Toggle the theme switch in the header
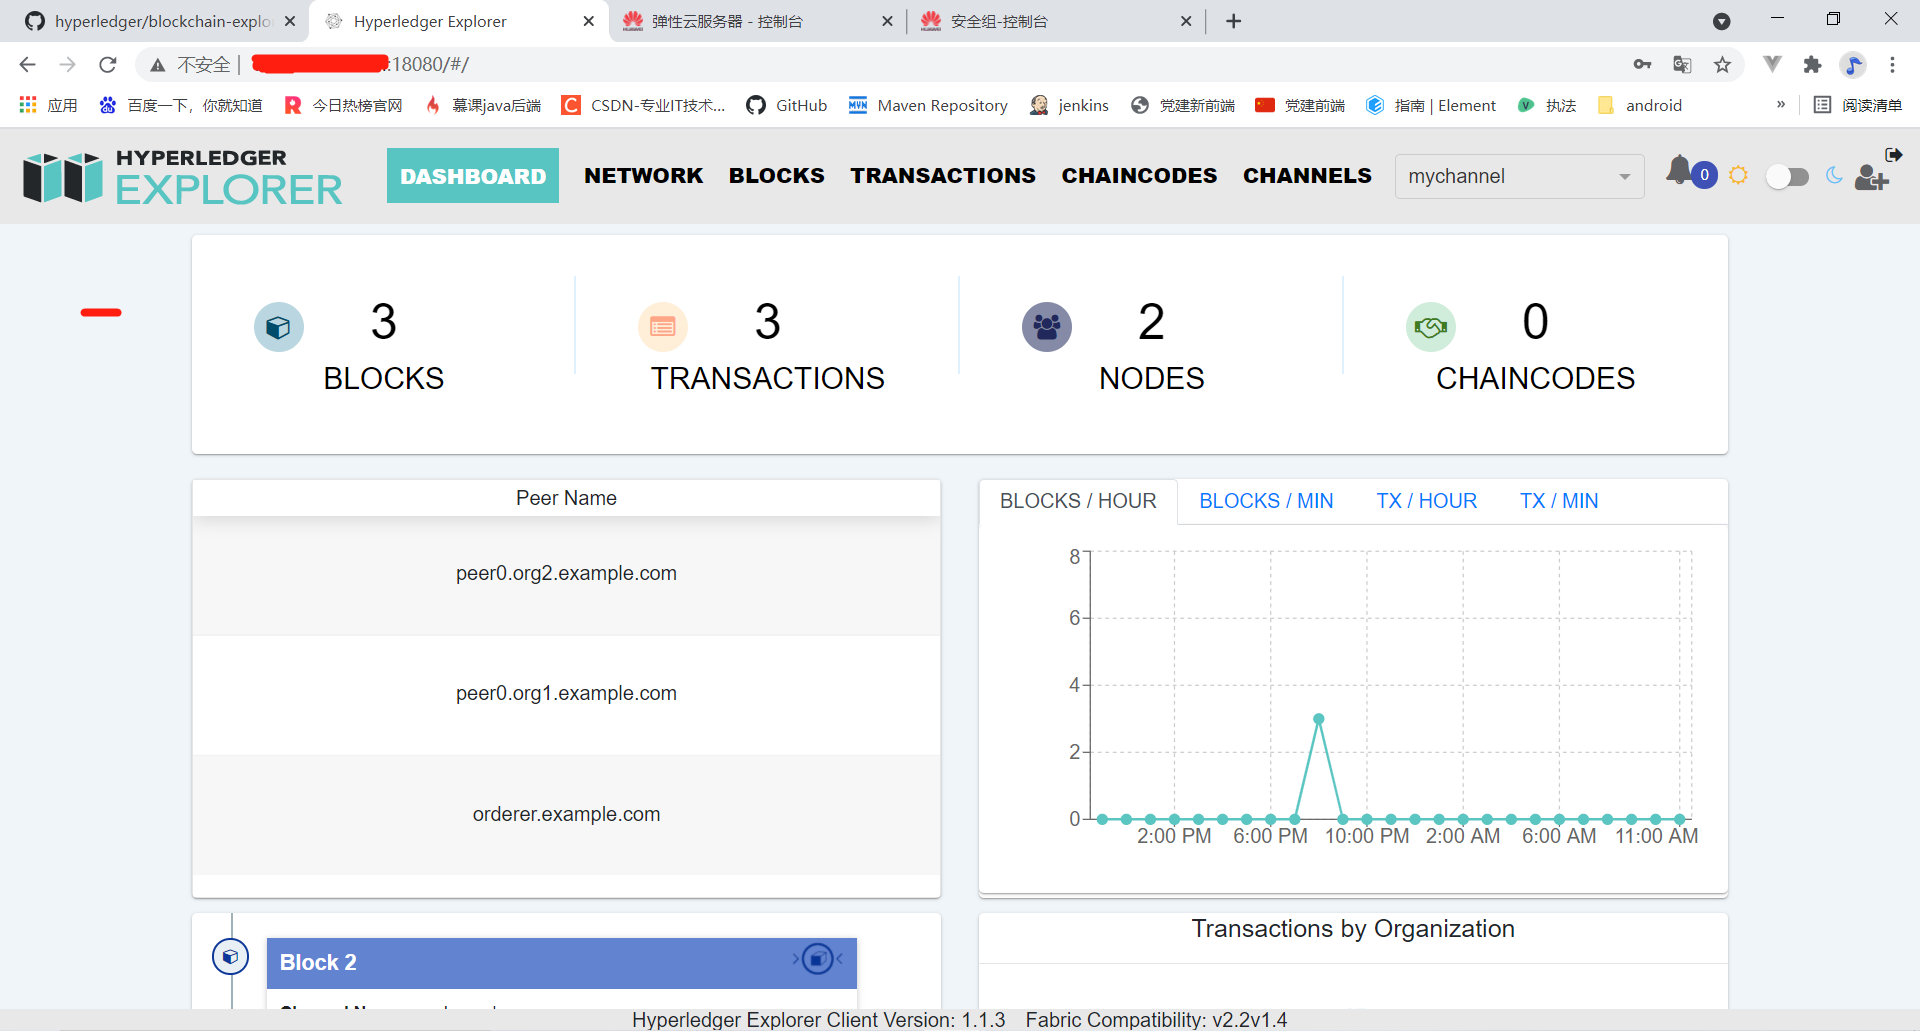 point(1788,176)
